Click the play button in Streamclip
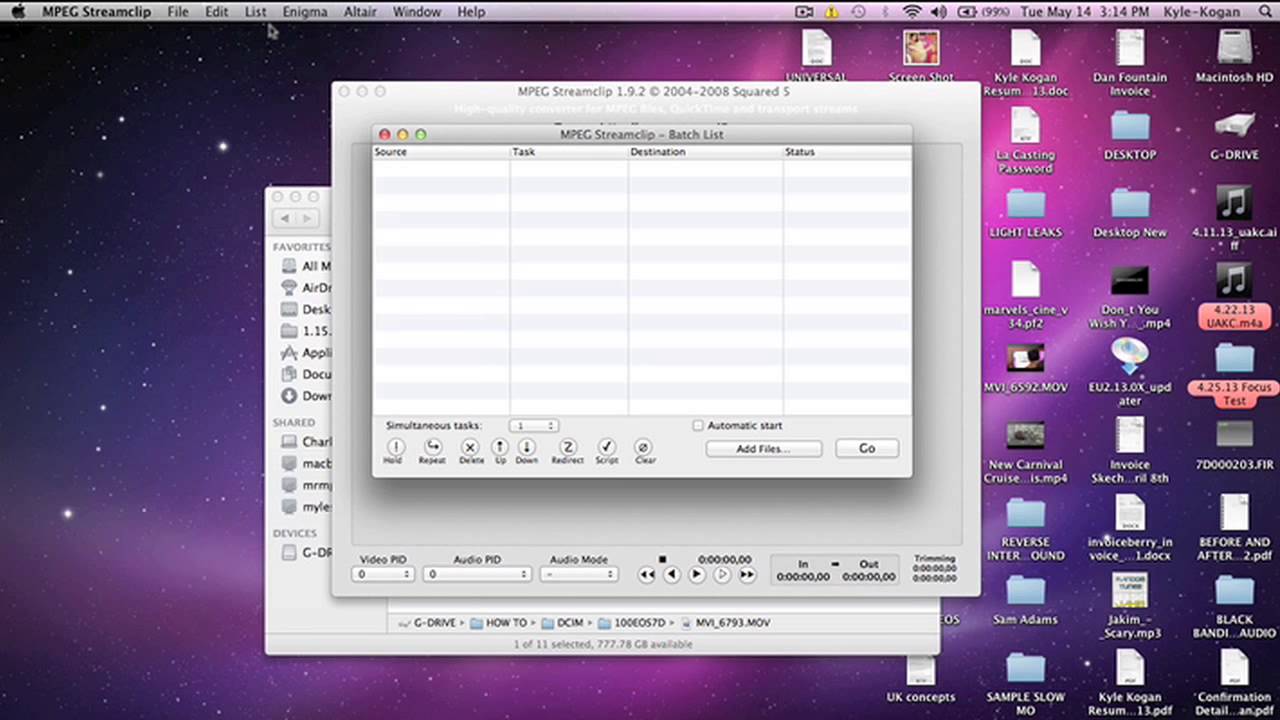 pyautogui.click(x=697, y=575)
